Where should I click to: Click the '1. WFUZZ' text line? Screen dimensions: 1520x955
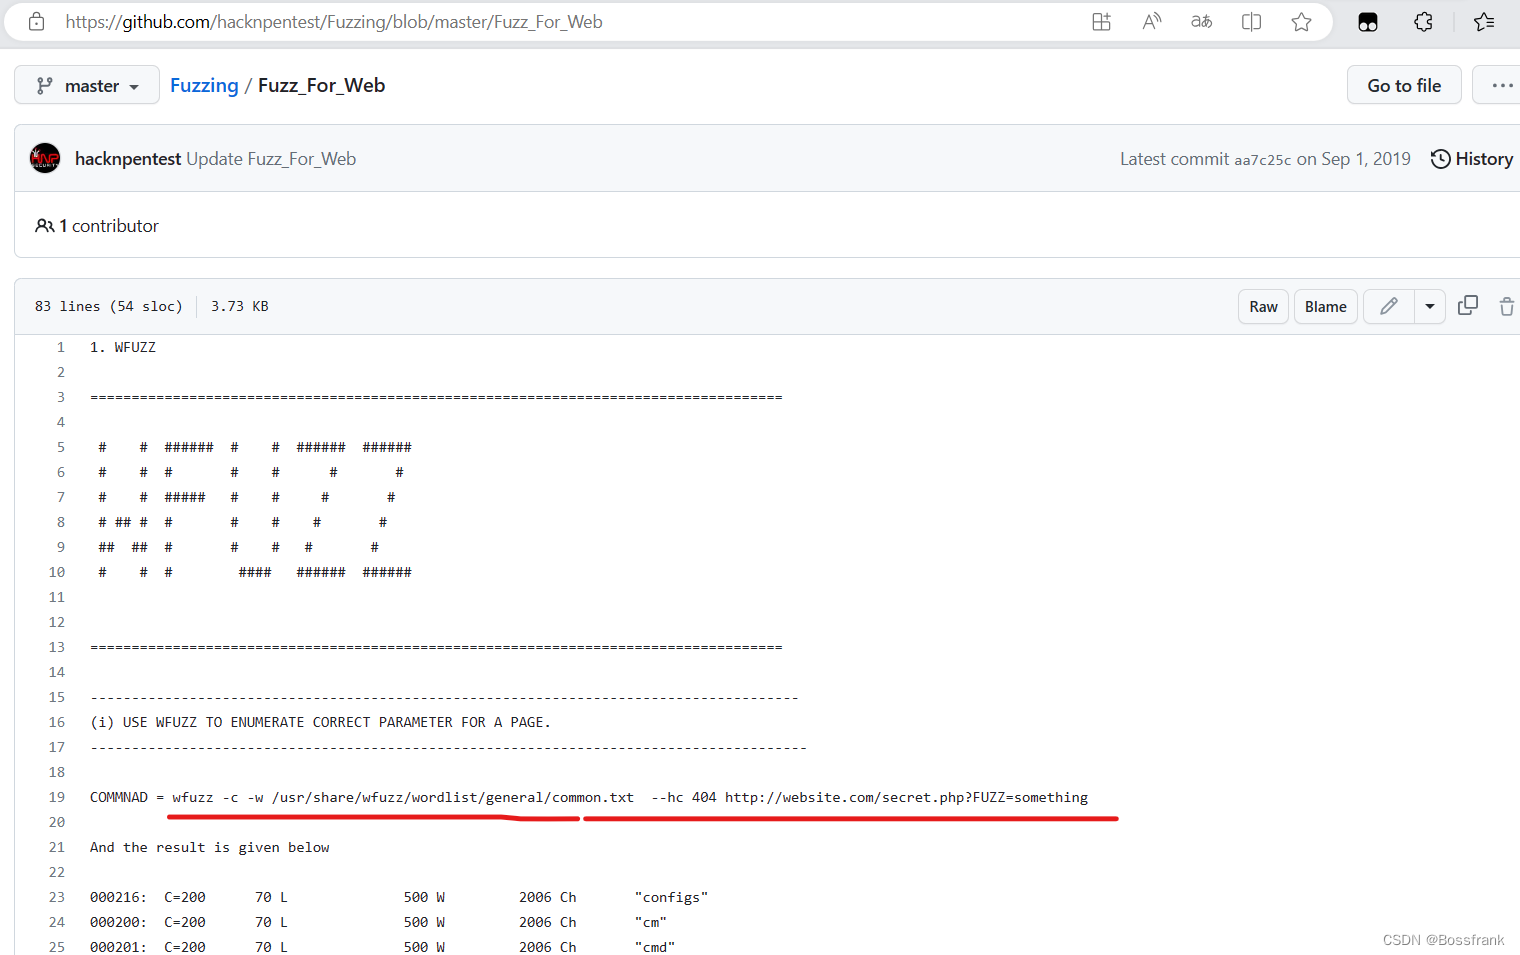[x=123, y=347]
